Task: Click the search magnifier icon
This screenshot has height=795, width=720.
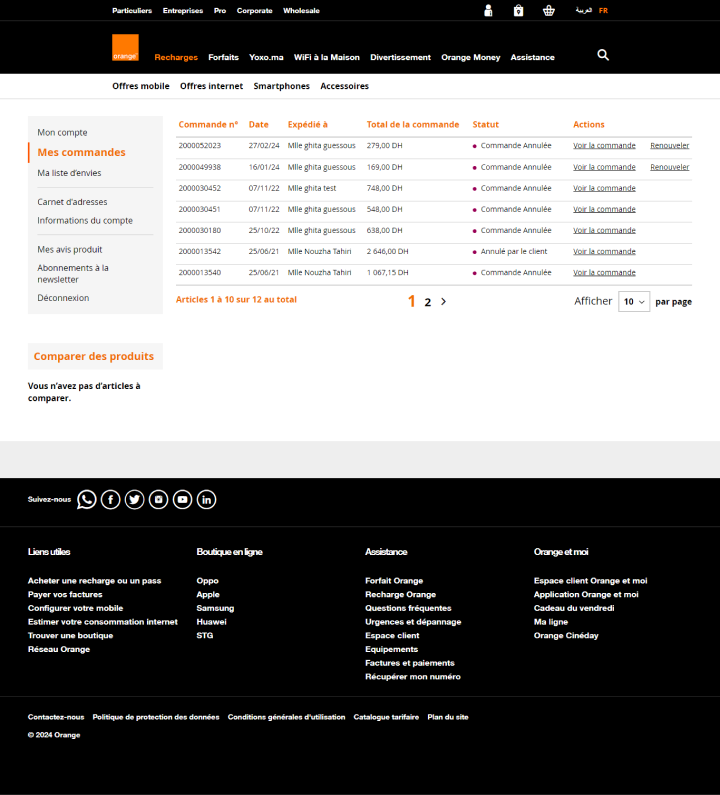Action: [603, 55]
